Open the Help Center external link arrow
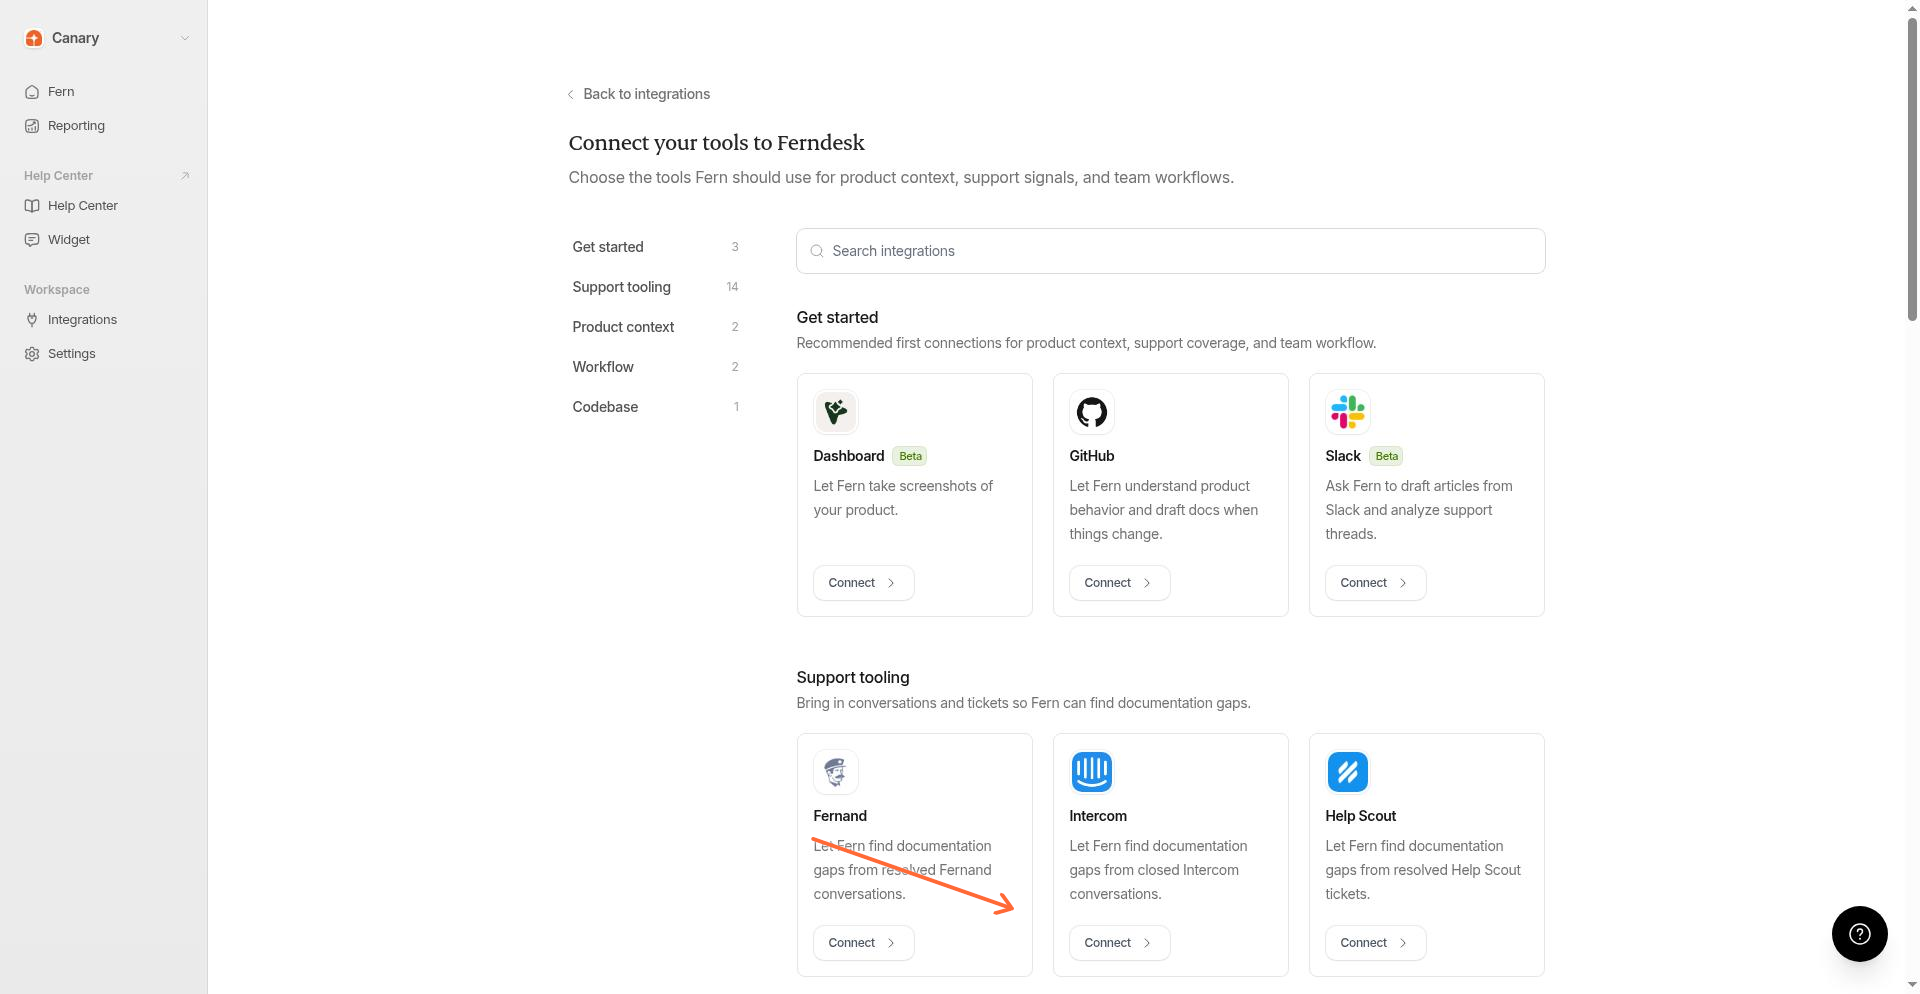The height and width of the screenshot is (994, 1920). [185, 176]
